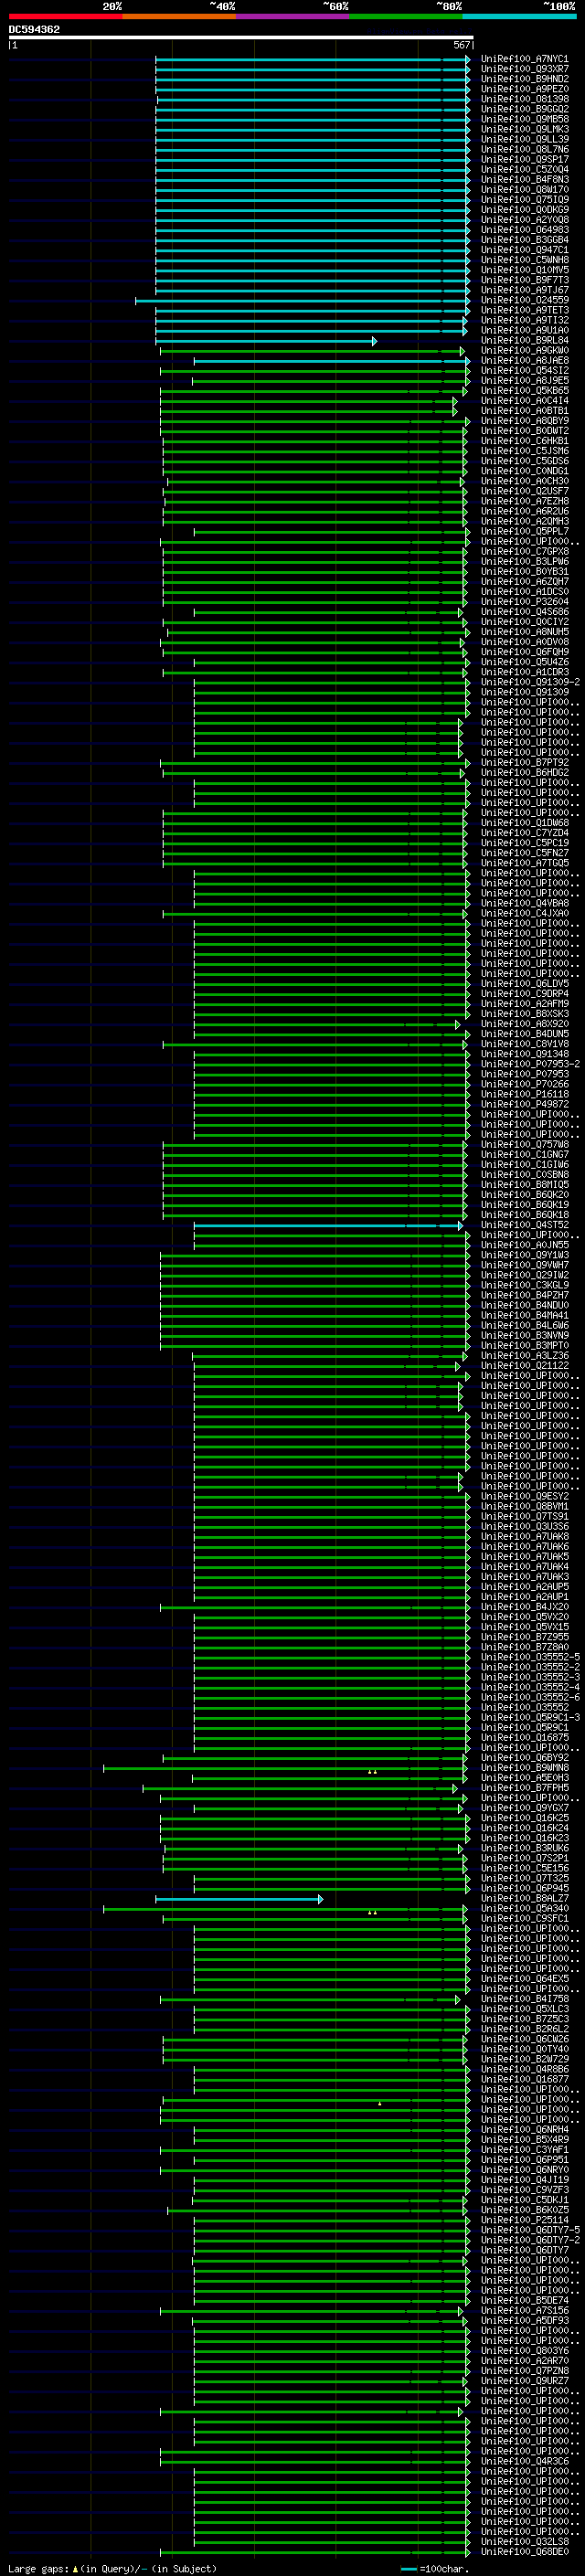Open hit UniRef100_O81398

pyautogui.click(x=524, y=99)
